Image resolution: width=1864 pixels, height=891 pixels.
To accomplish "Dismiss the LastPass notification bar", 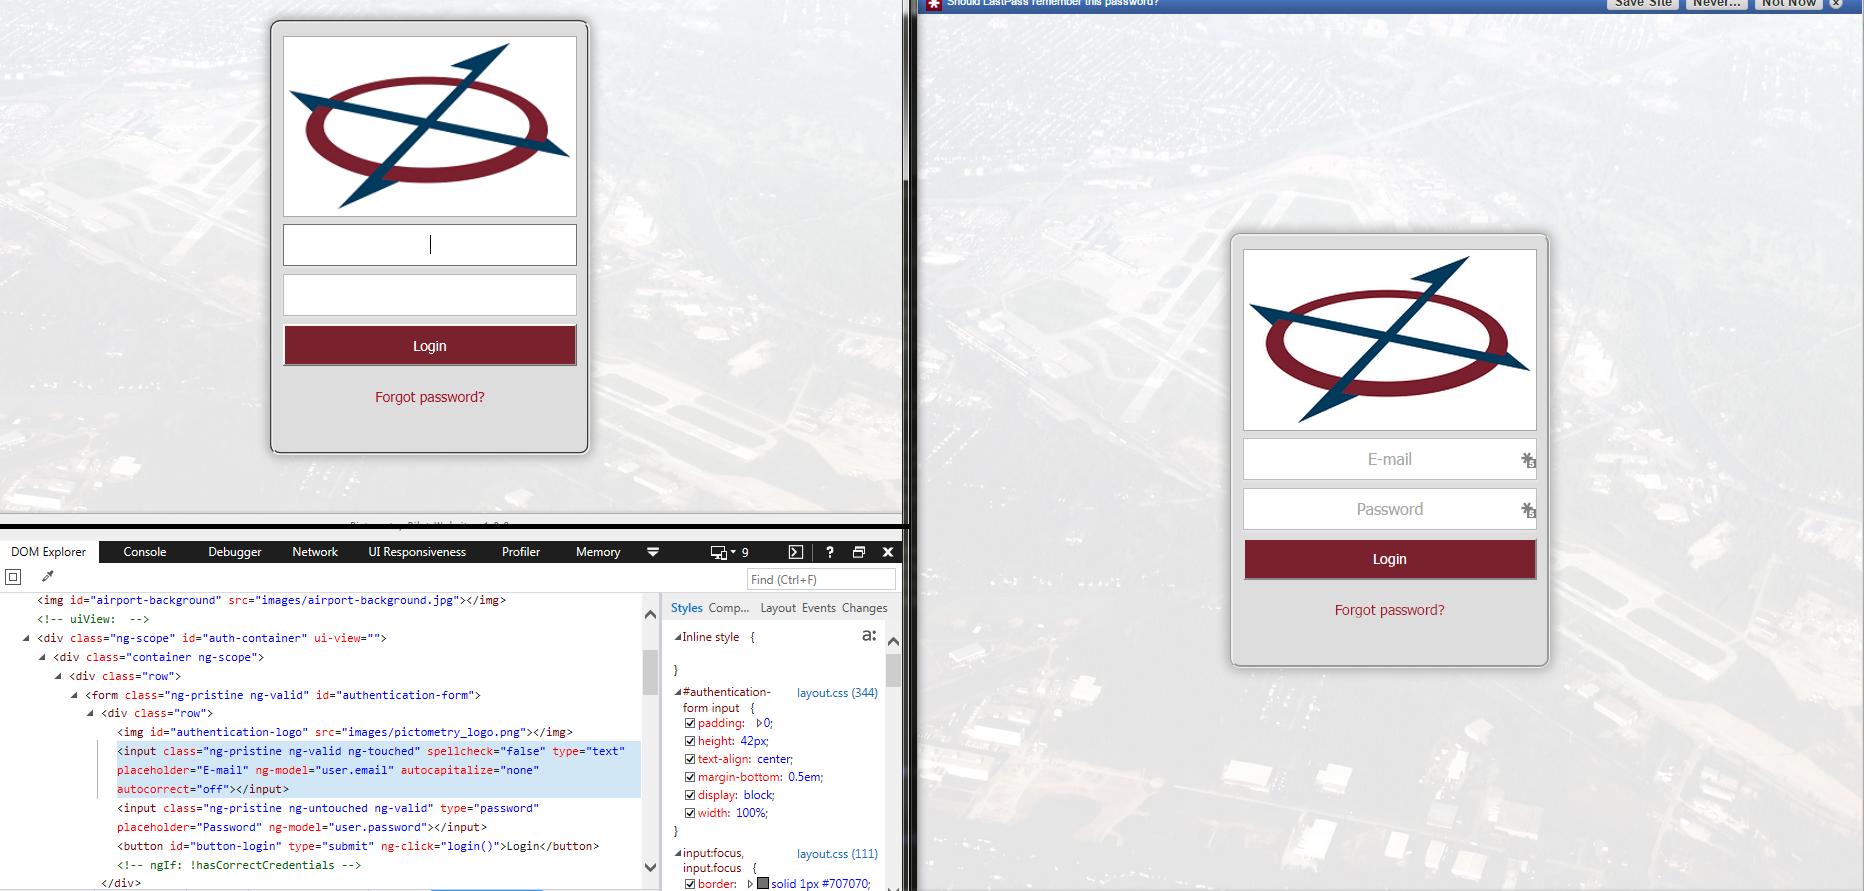I will click(1836, 4).
